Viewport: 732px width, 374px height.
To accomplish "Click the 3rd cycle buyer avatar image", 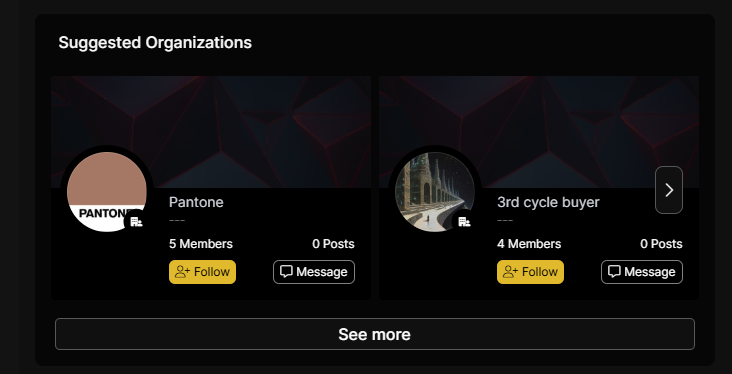I will pyautogui.click(x=435, y=192).
